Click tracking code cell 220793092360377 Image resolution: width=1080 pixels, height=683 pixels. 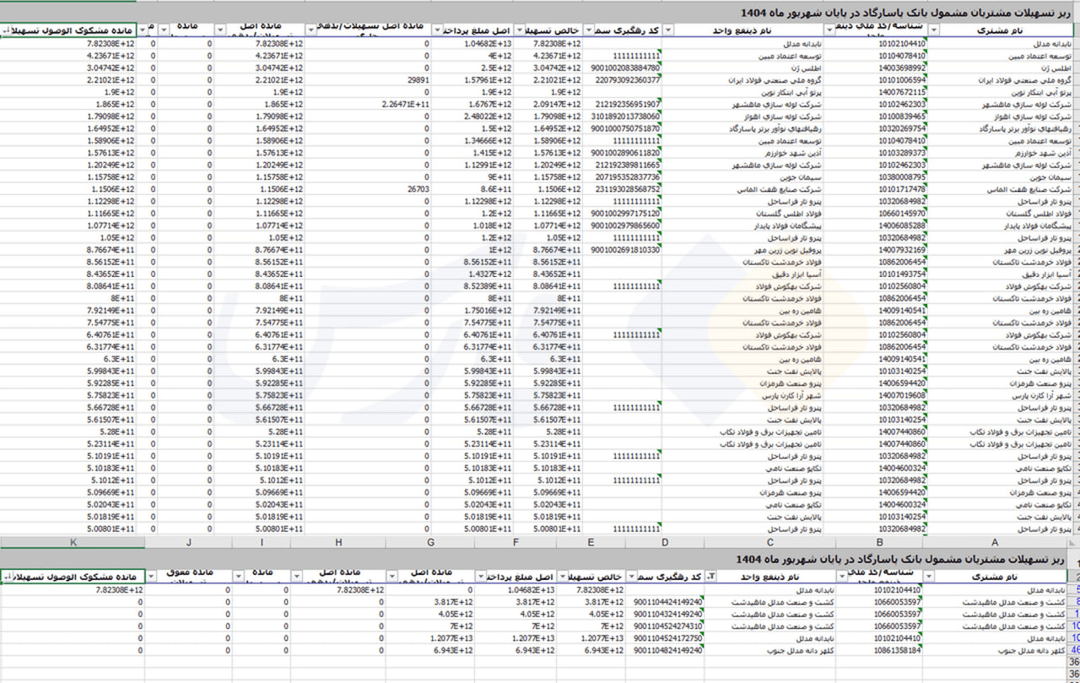pos(626,79)
